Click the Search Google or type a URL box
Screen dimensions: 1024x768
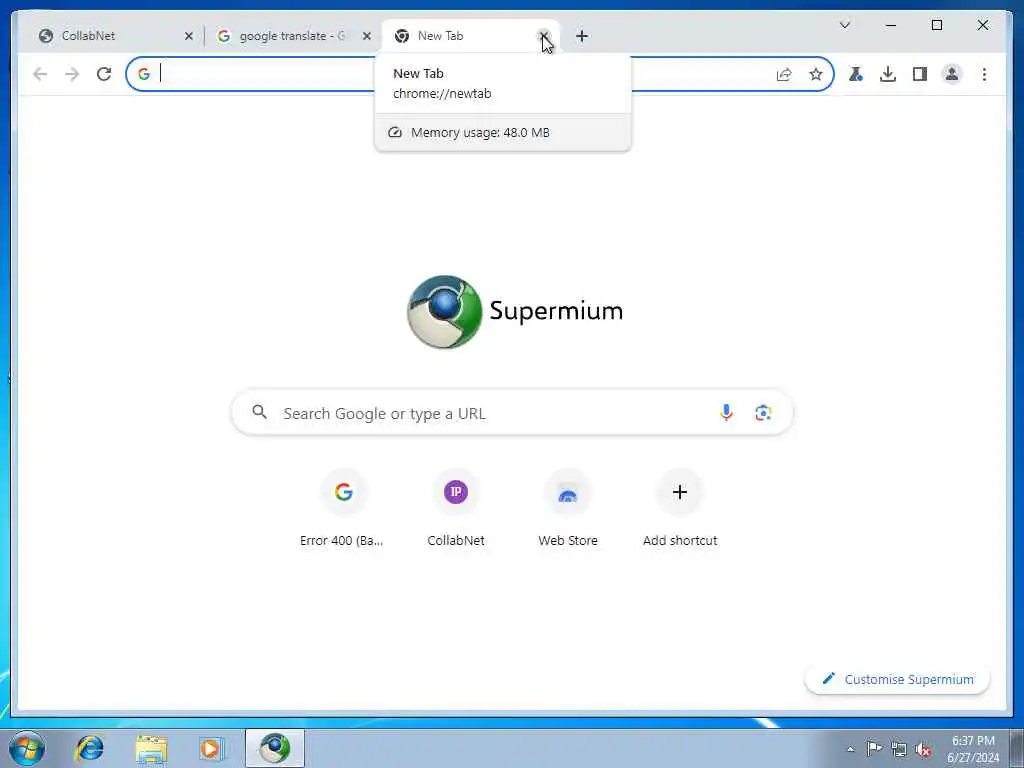[x=512, y=413]
